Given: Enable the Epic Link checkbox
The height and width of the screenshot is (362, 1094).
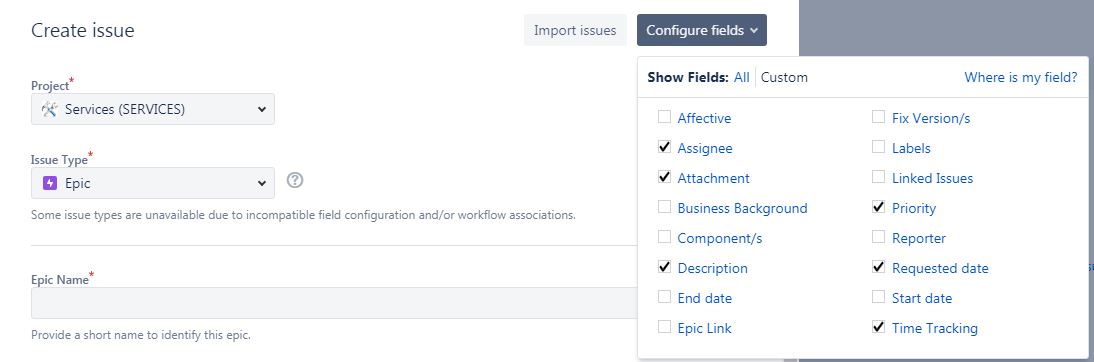Looking at the screenshot, I should 664,327.
